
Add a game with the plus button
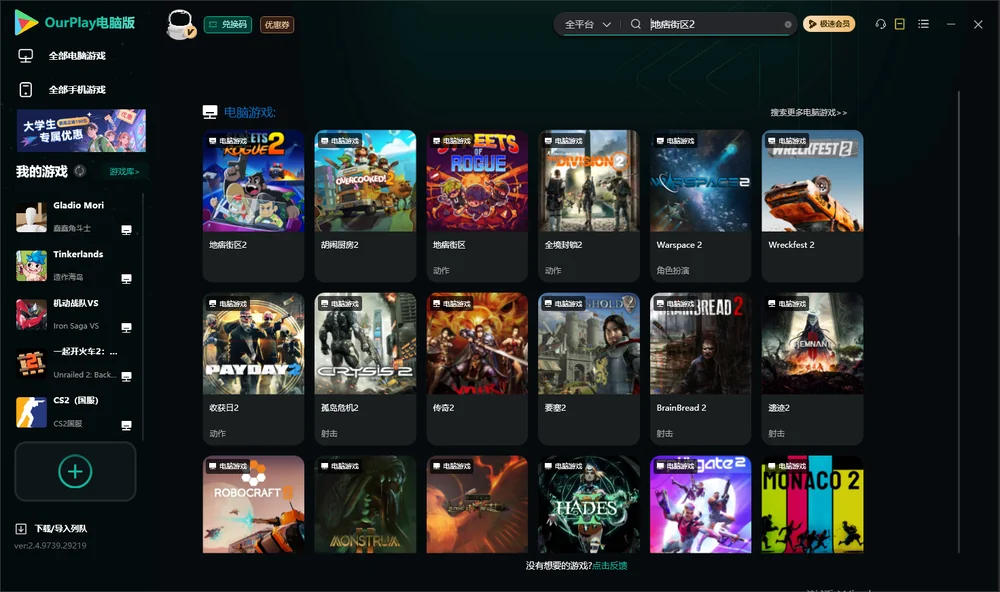pyautogui.click(x=75, y=471)
